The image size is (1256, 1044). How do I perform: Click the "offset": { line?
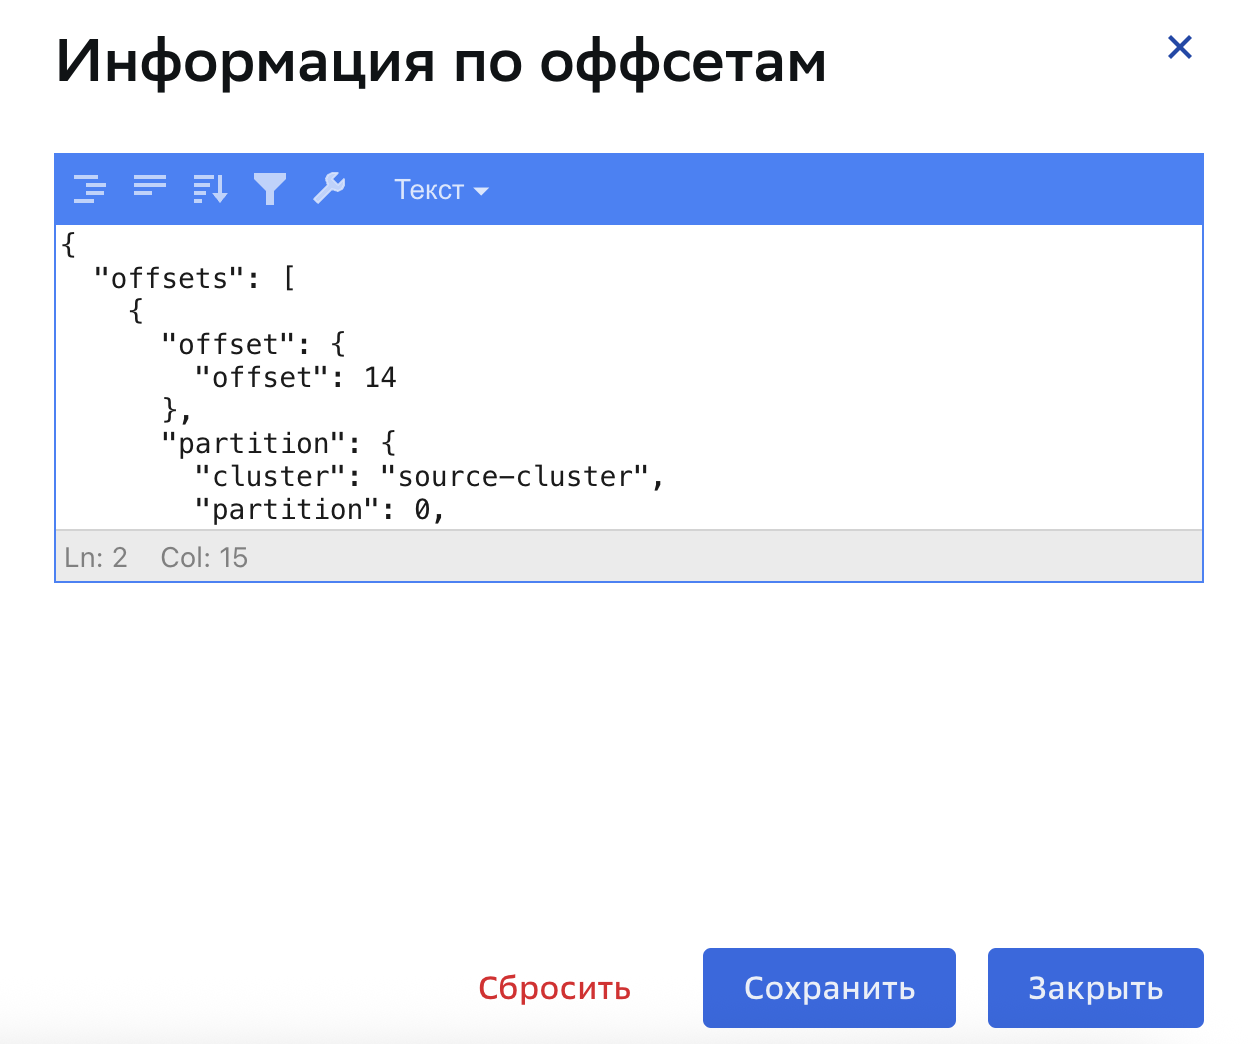click(253, 344)
